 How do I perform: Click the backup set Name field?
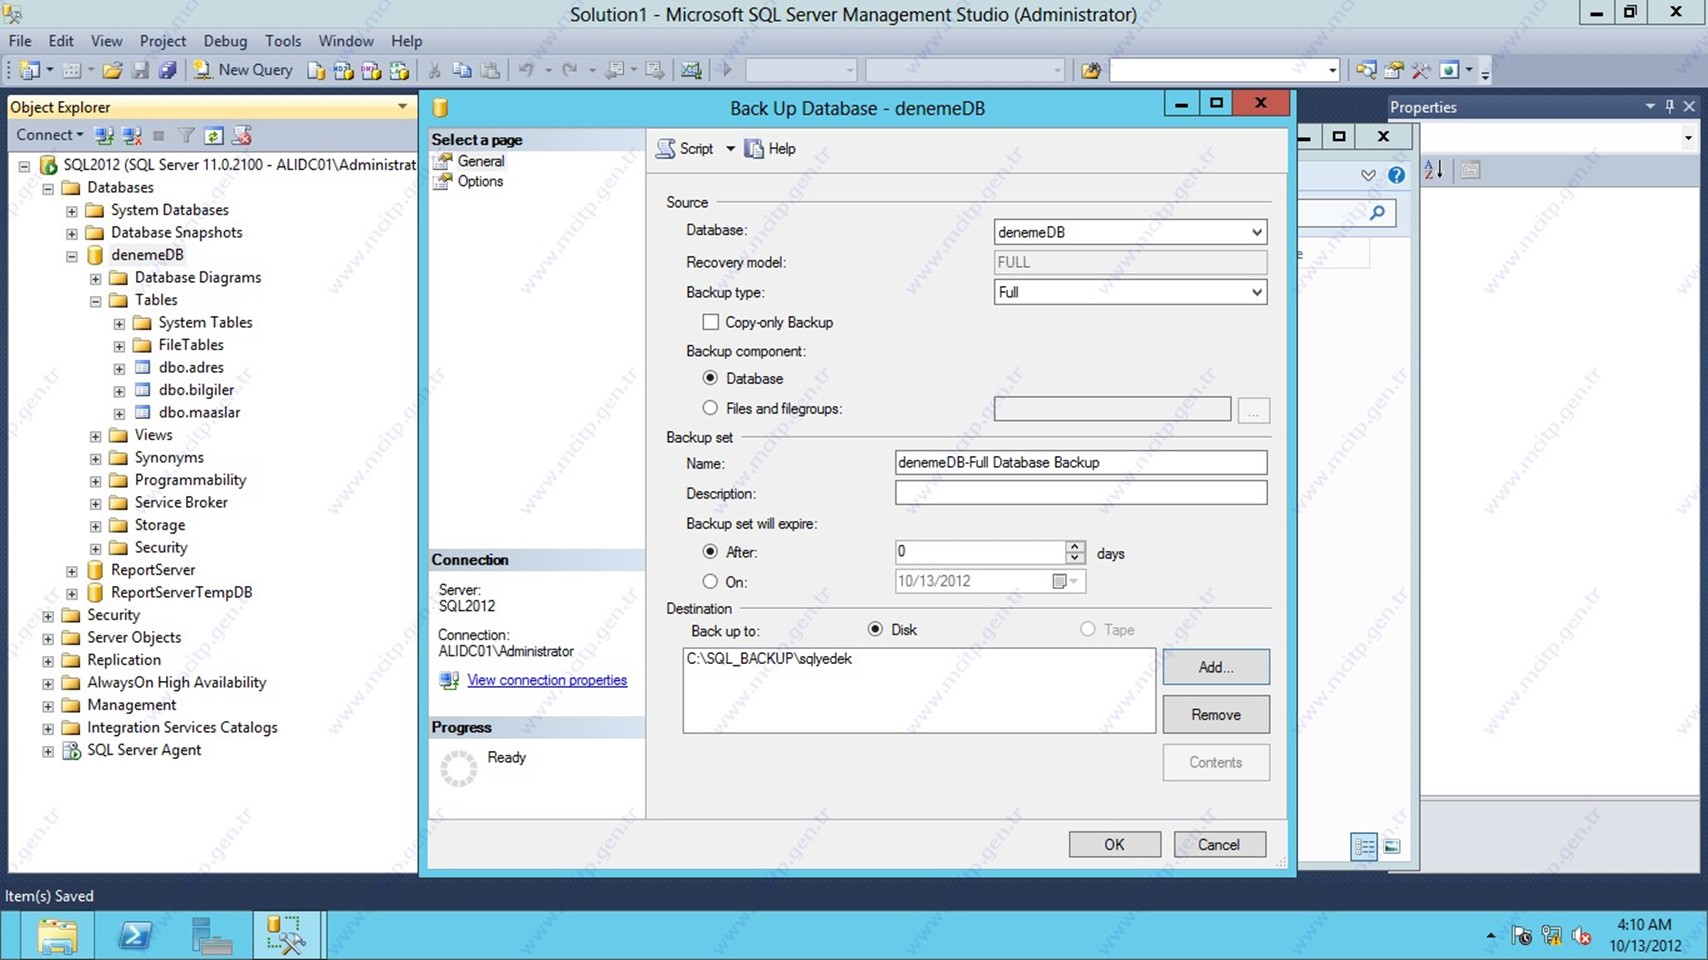tap(1081, 462)
